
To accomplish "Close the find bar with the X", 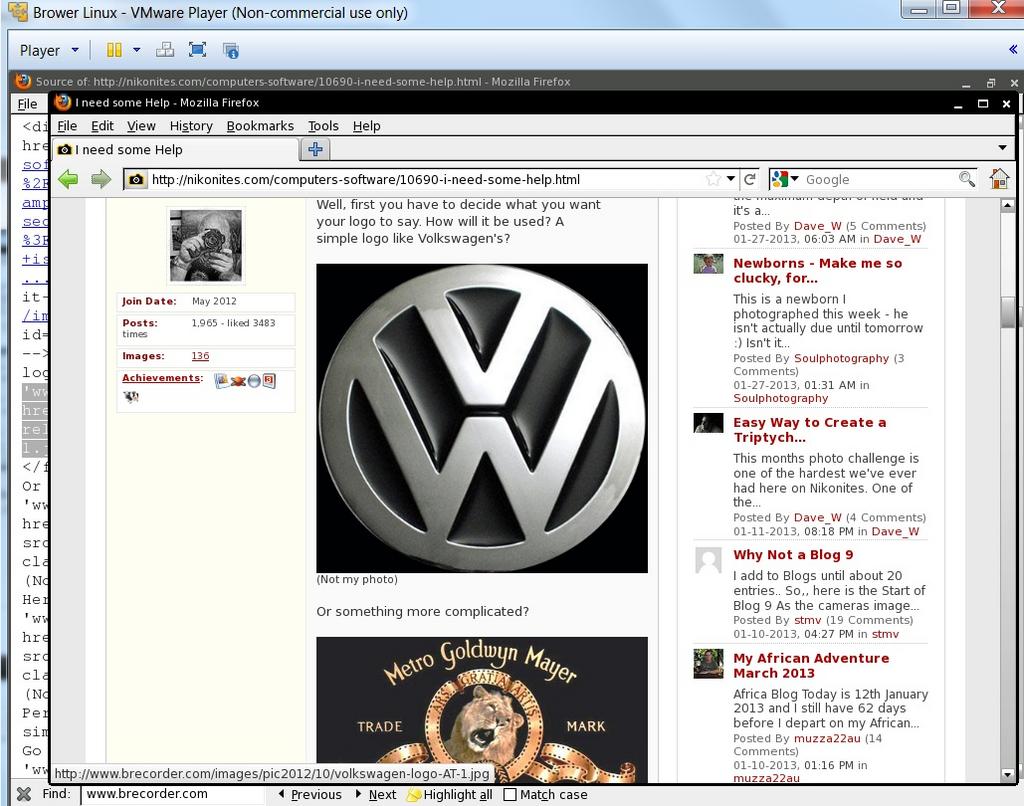I will pos(24,794).
